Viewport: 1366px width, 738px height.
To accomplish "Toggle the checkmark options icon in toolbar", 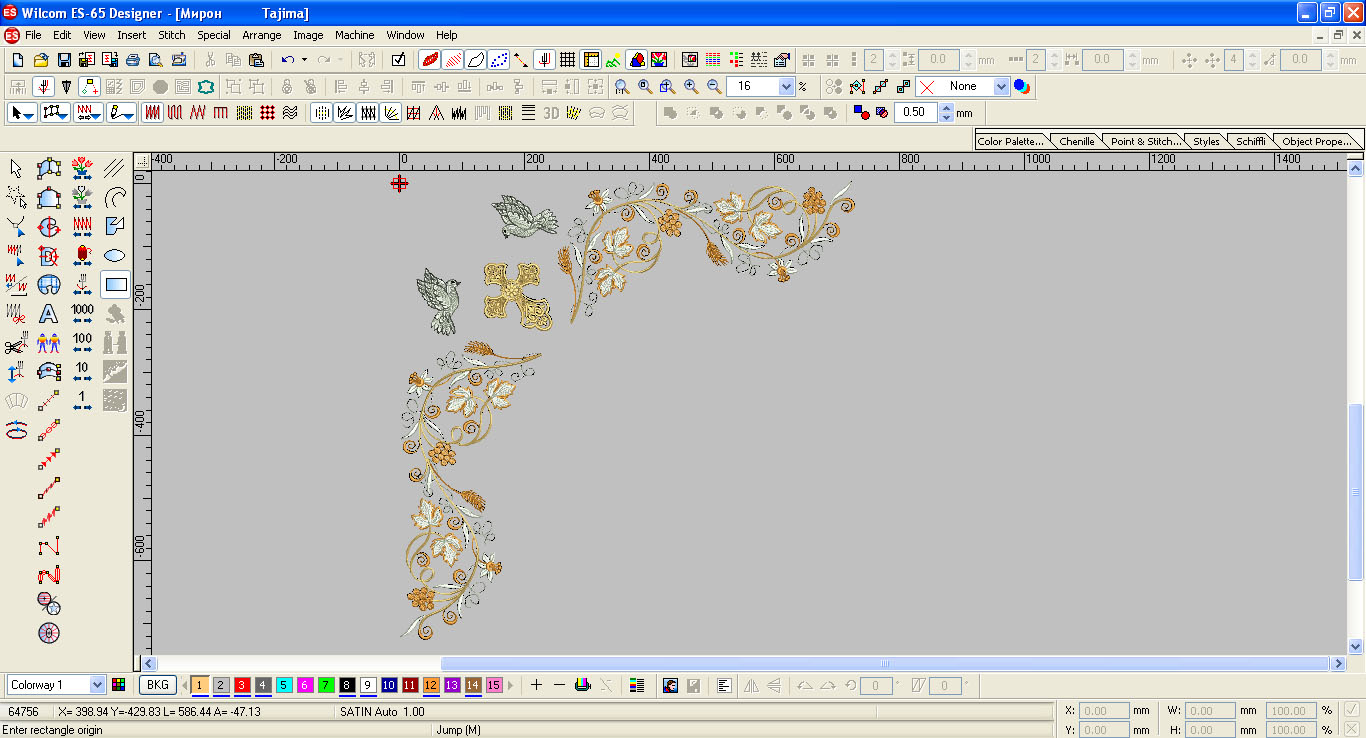I will pos(398,60).
